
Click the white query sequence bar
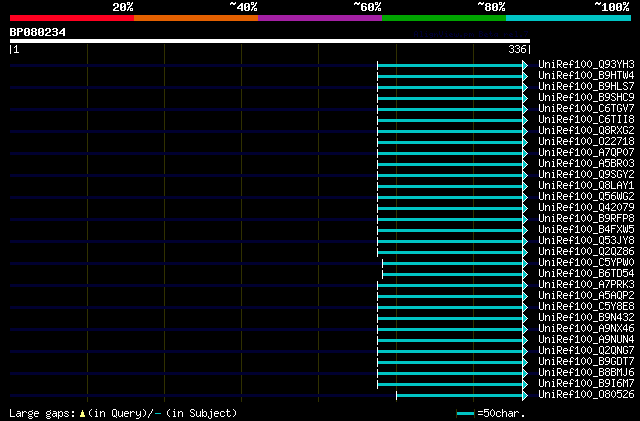point(270,41)
